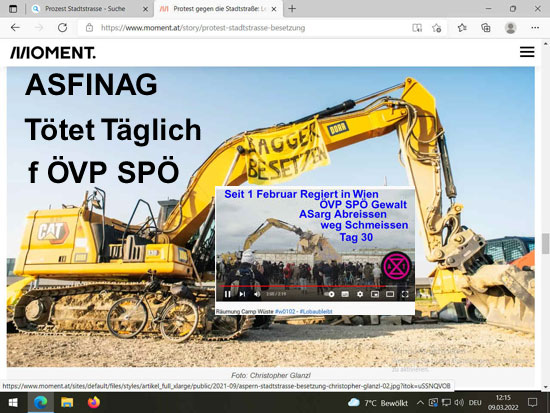This screenshot has width=550, height=413.
Task: Open the browser profile menu
Action: coord(510,28)
